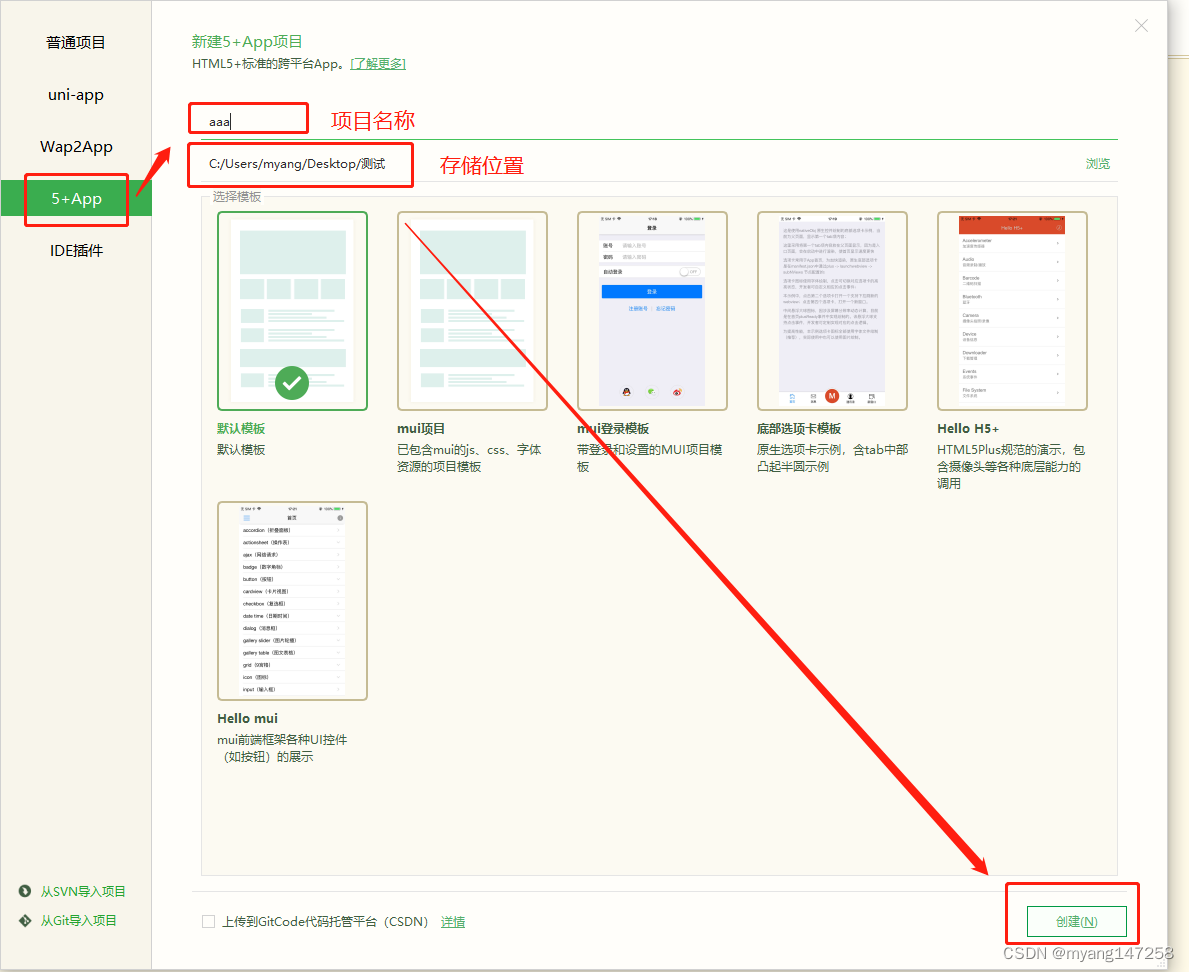Screen dimensions: 1189x972
Task: Click the Hello H5+ title text
Action: pyautogui.click(x=968, y=428)
